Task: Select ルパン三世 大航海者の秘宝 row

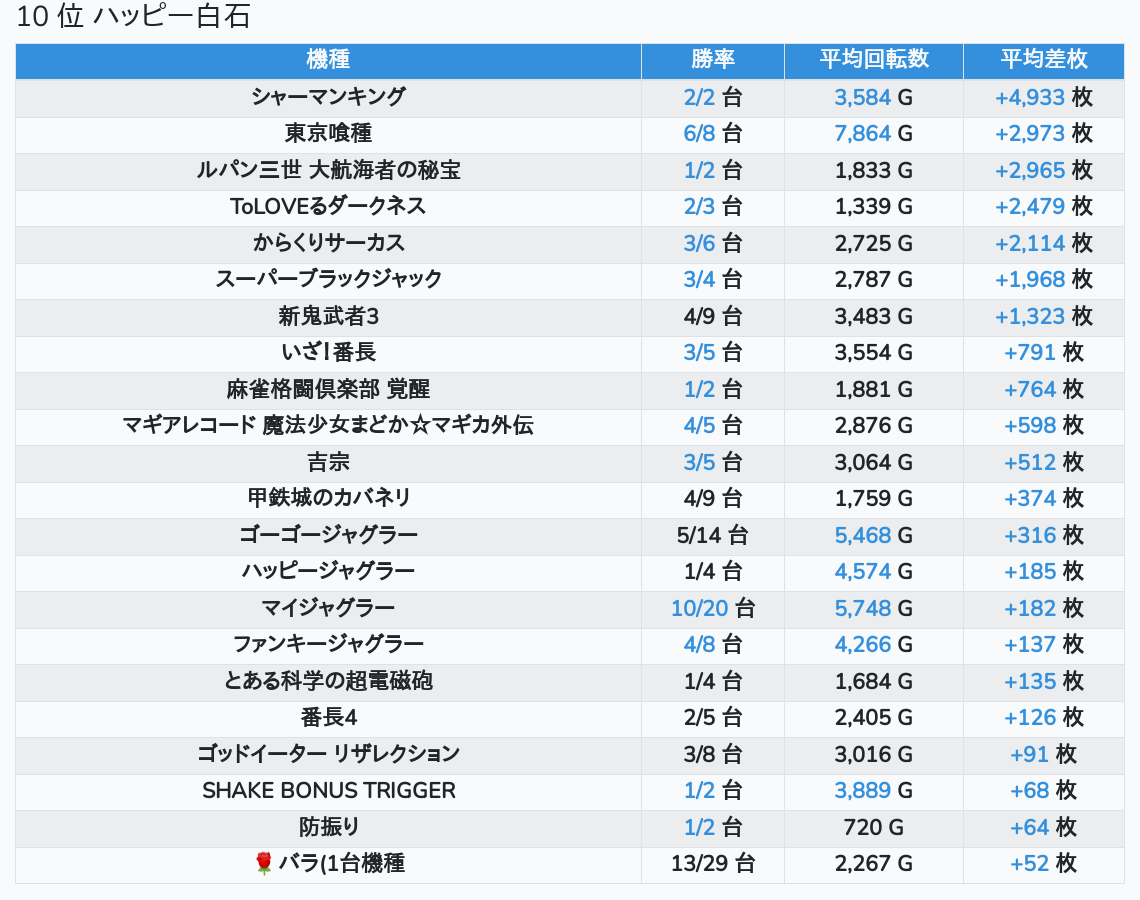Action: (328, 170)
